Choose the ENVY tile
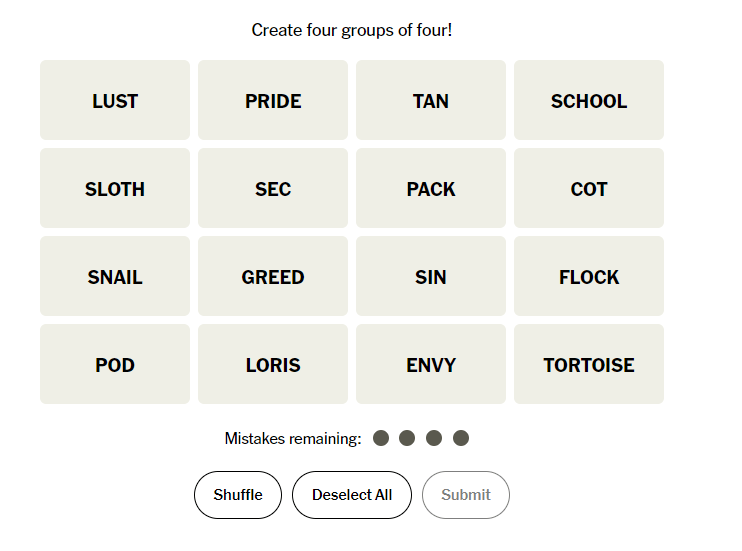Viewport: 742px width, 551px height. (431, 364)
